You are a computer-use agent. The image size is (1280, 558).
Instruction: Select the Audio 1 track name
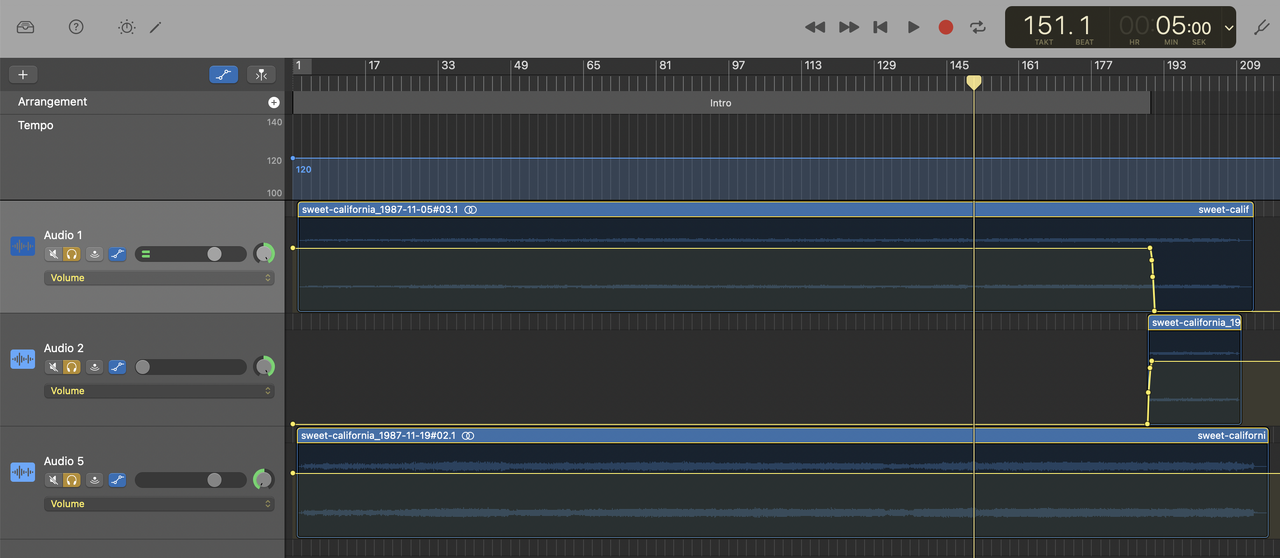63,236
